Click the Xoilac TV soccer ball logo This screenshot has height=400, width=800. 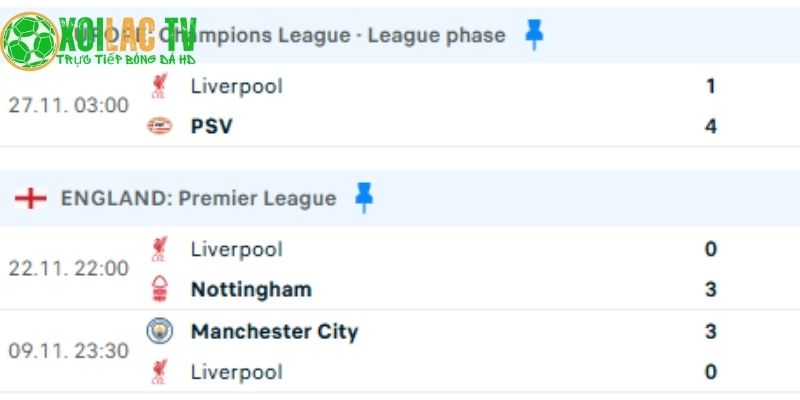click(29, 41)
